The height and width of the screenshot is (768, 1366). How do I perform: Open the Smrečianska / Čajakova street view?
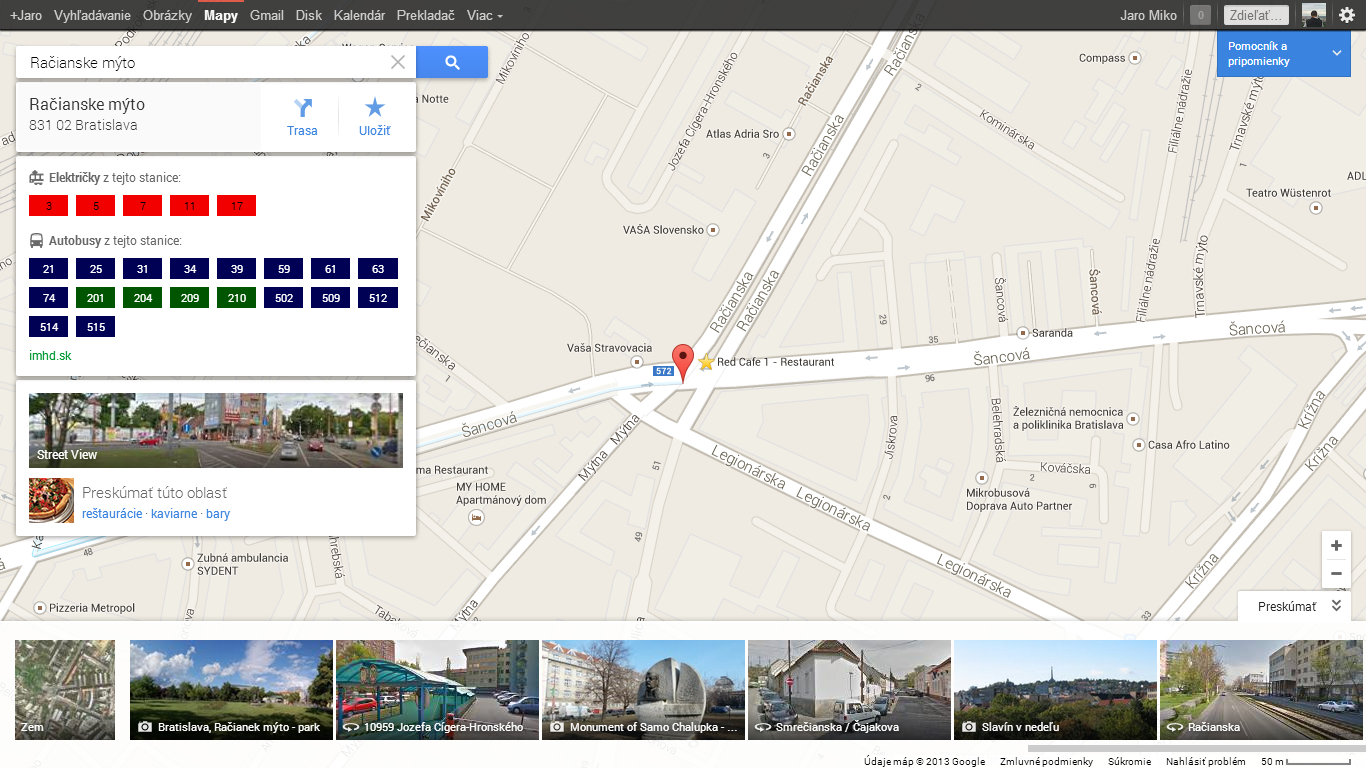click(849, 690)
